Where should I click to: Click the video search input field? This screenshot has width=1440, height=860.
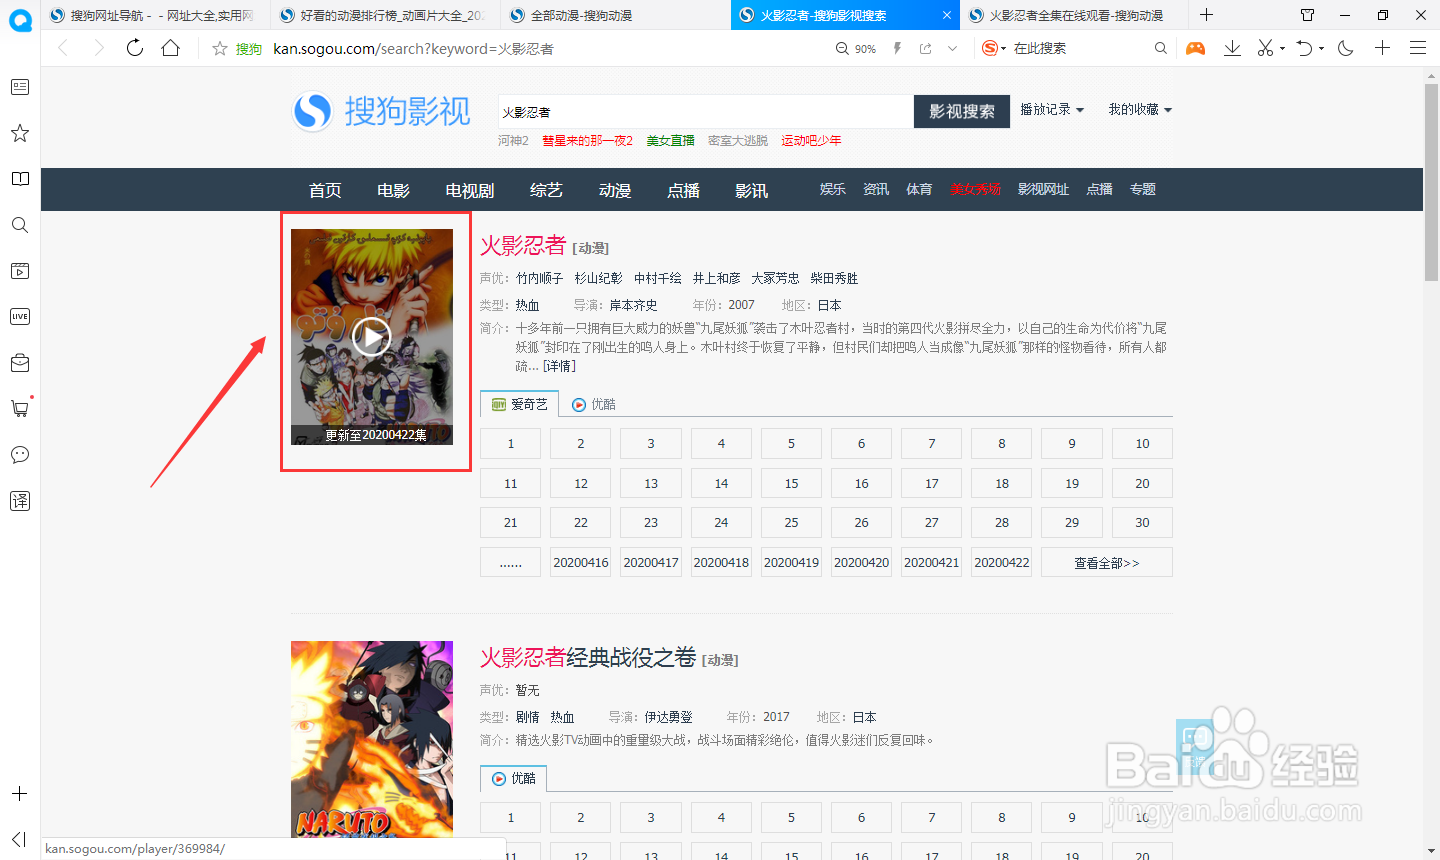(x=705, y=112)
